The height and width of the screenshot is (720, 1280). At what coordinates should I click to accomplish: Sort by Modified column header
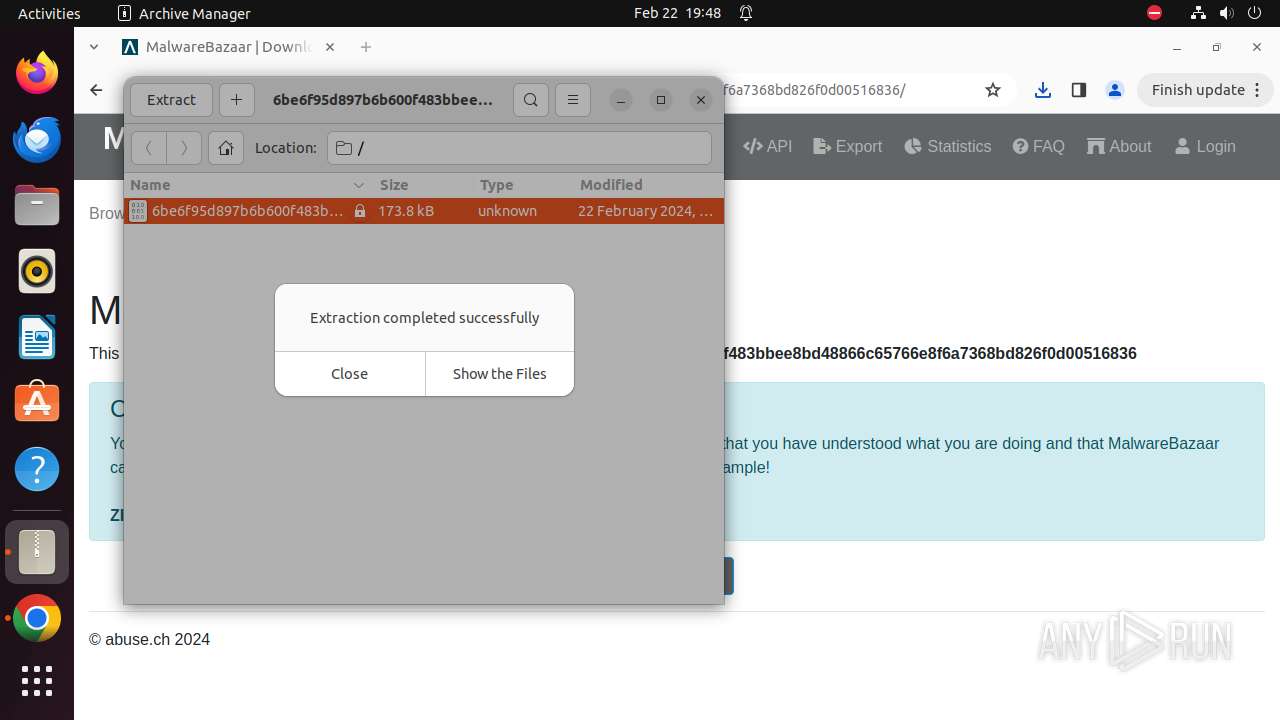click(647, 185)
